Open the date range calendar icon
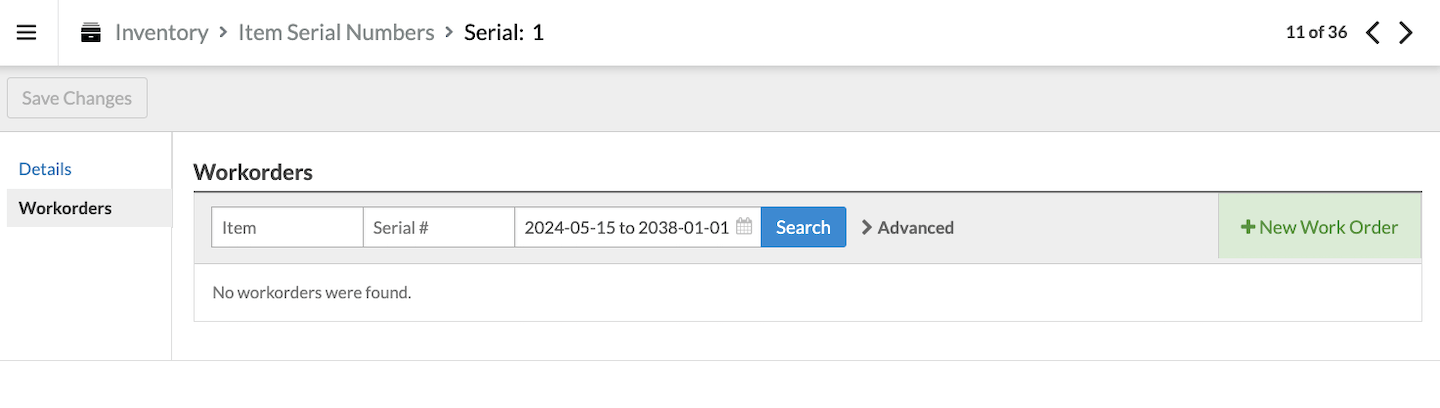 tap(744, 227)
